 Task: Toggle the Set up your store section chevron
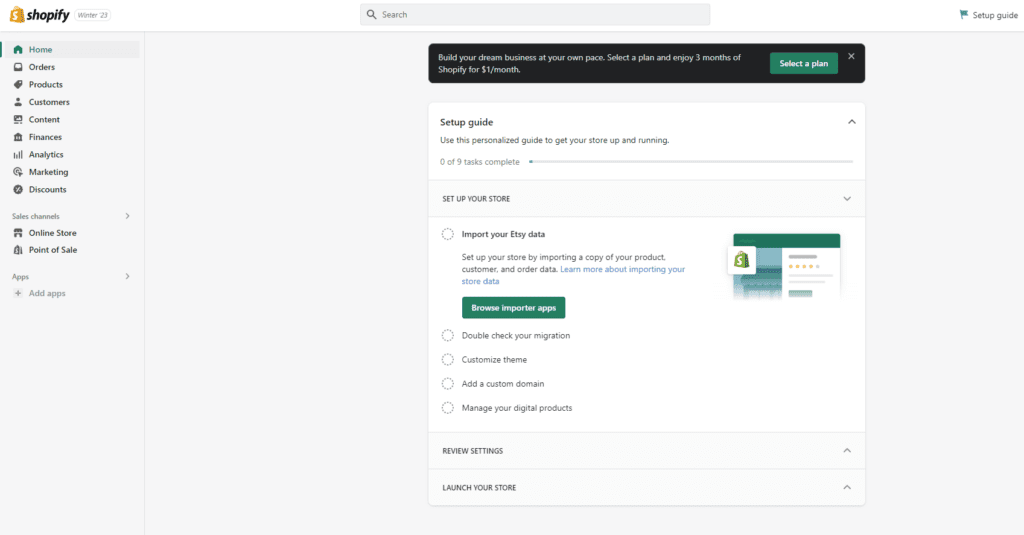point(847,199)
